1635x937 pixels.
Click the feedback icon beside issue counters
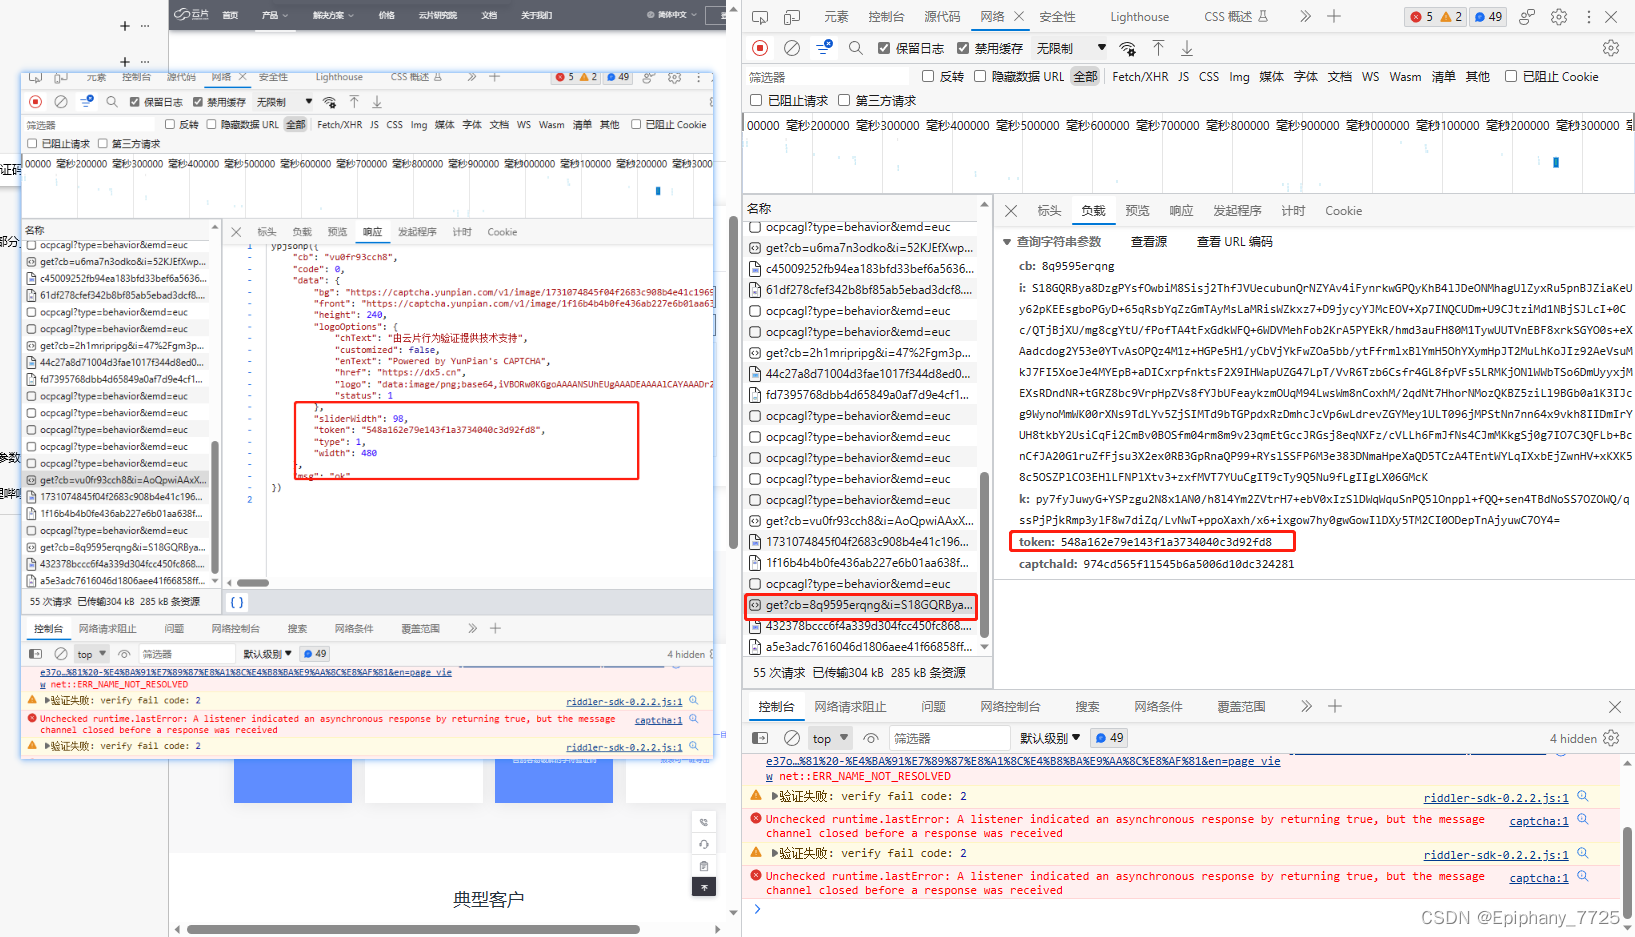1527,17
